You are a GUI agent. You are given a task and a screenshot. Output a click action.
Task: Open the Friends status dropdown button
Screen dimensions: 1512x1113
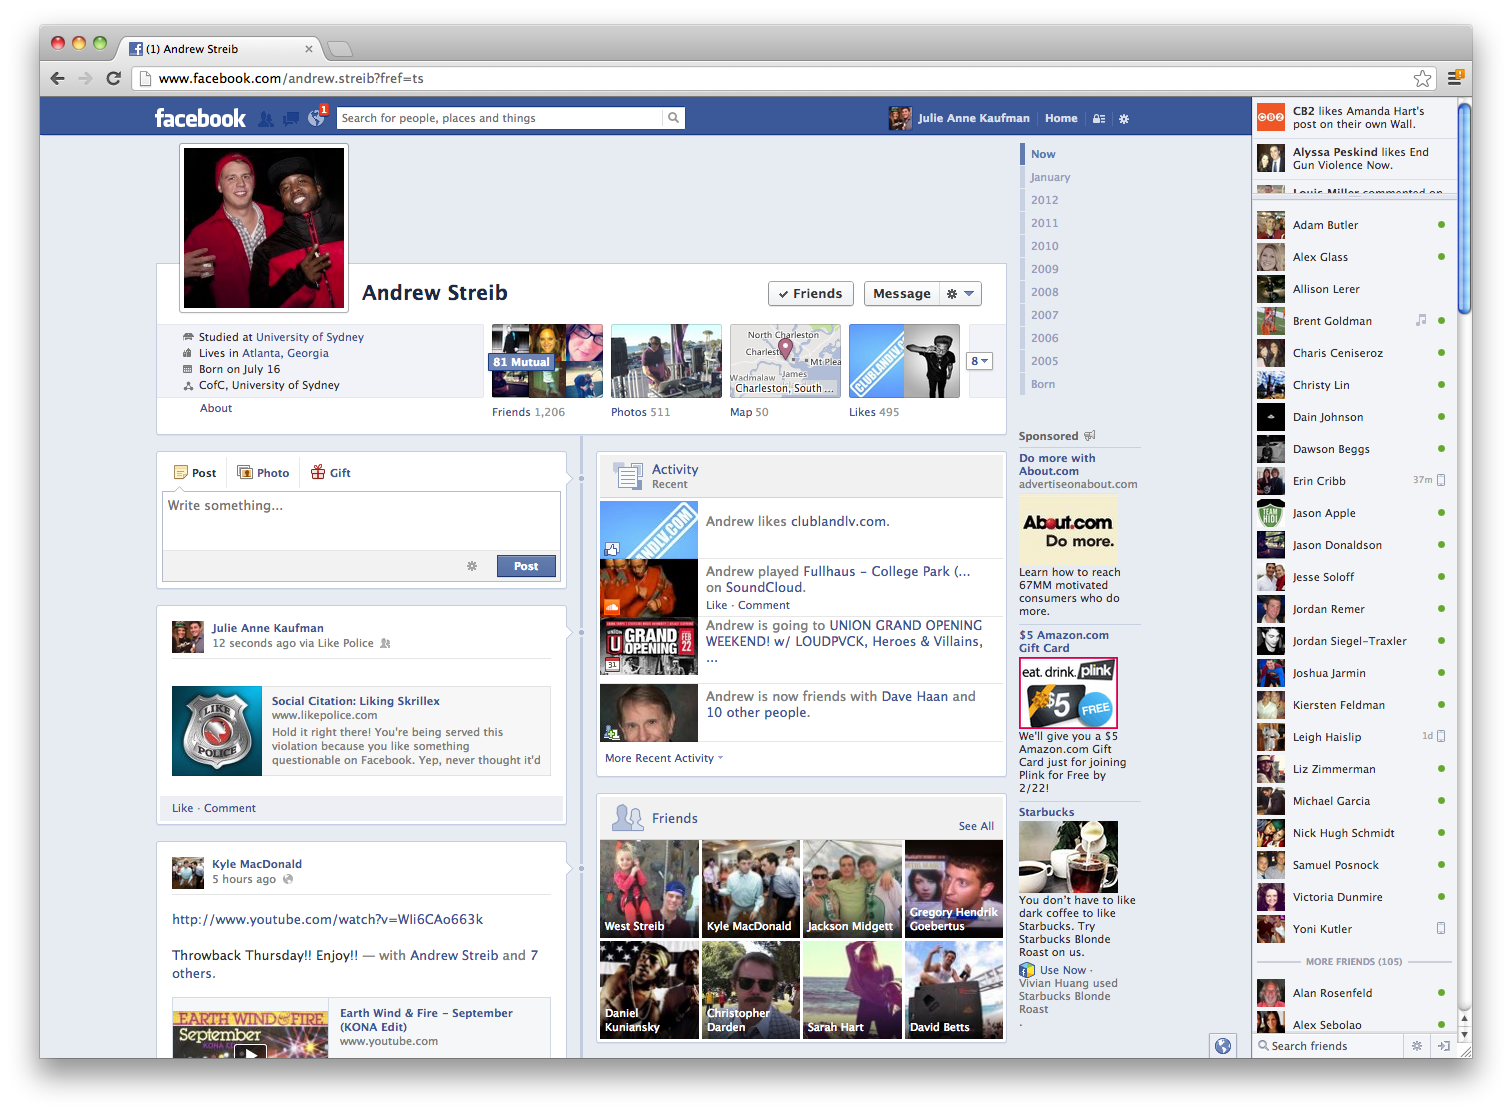point(811,293)
